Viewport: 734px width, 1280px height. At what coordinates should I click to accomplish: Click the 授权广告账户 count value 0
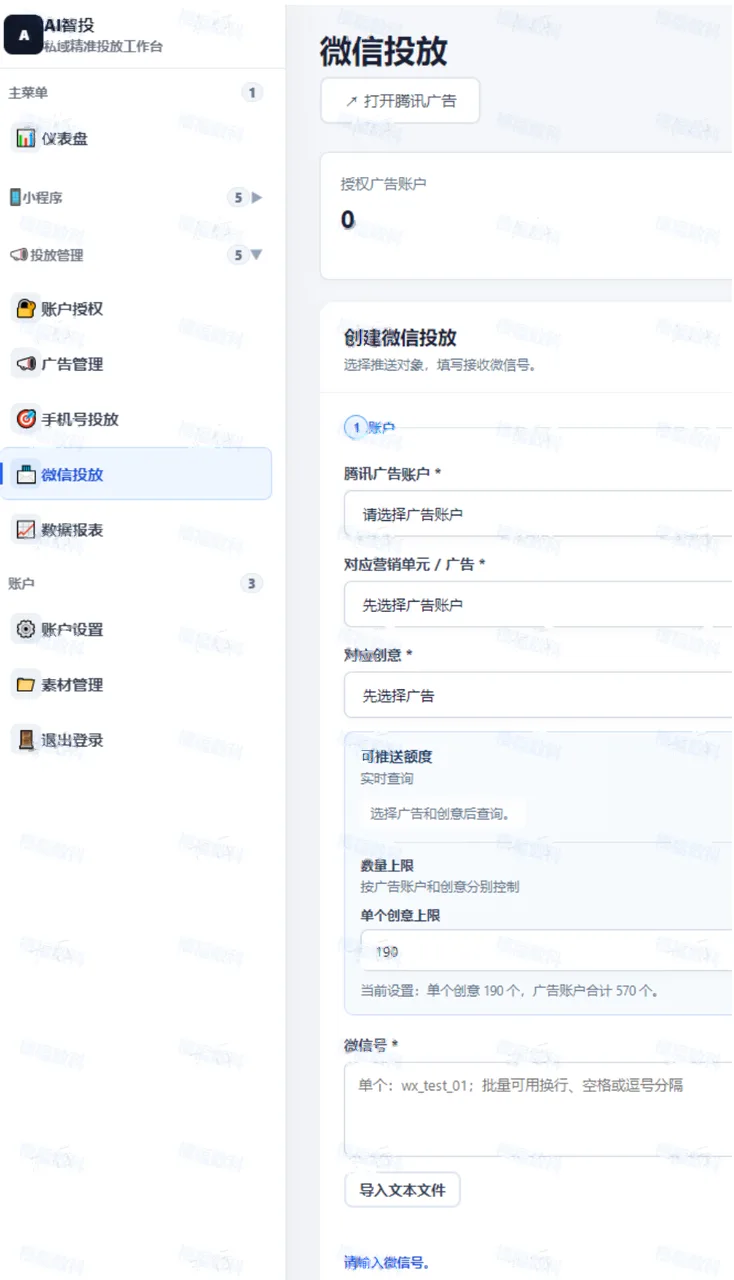point(348,220)
